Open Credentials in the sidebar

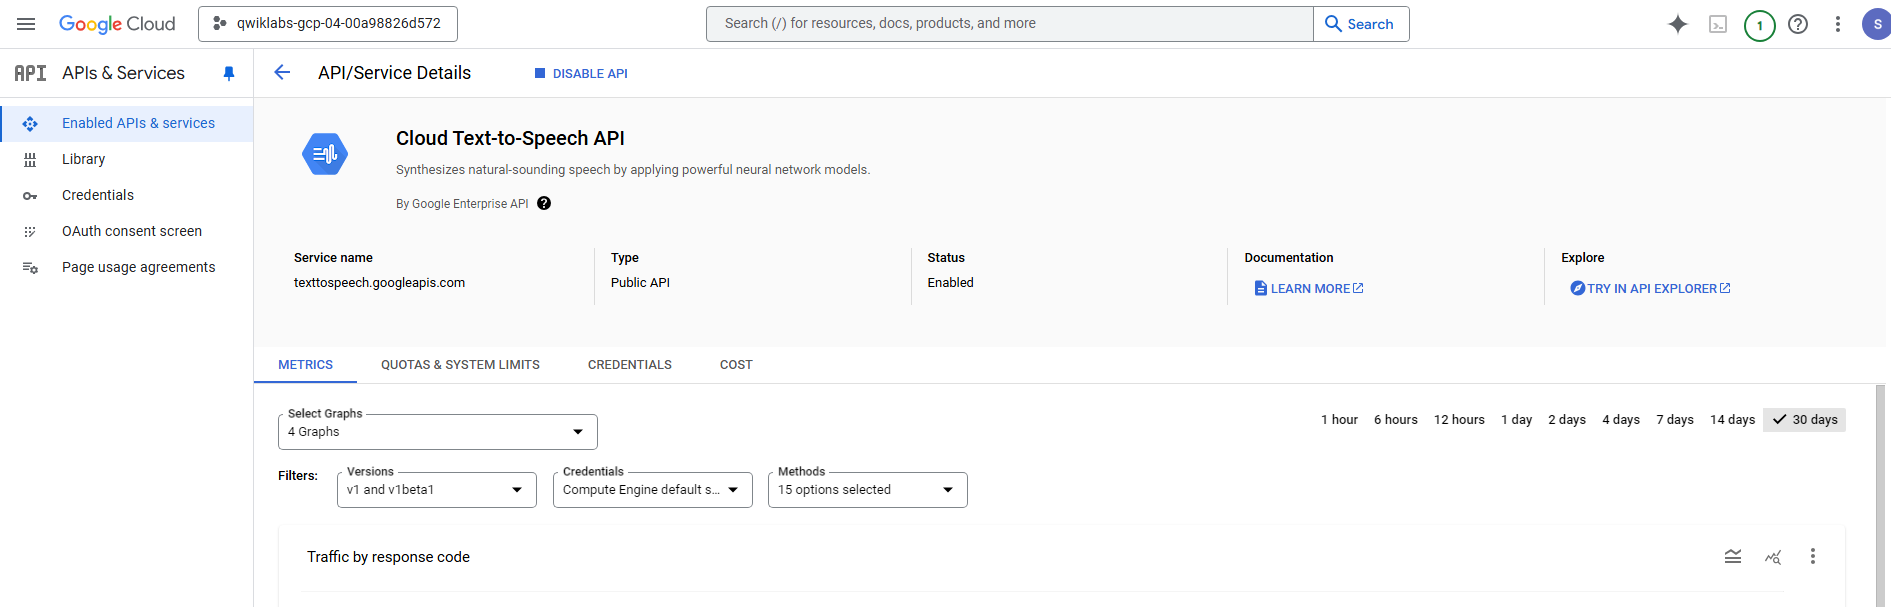pos(127,196)
